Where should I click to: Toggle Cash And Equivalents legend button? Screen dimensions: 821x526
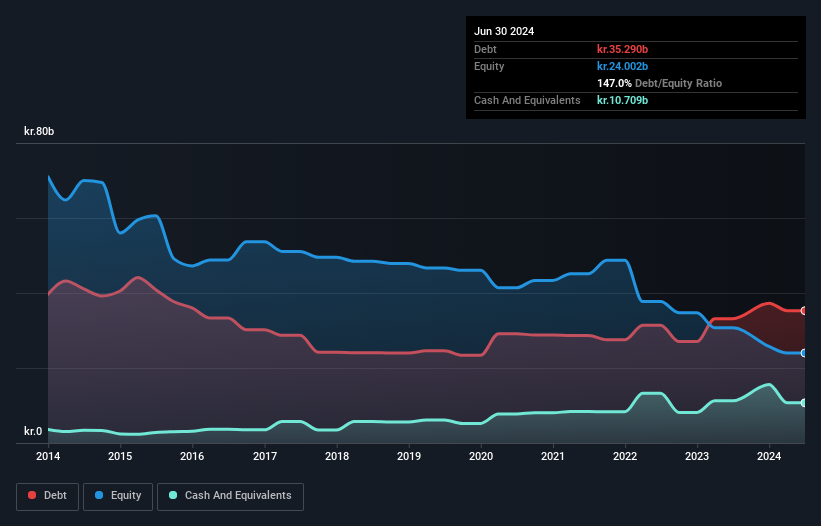click(x=230, y=496)
